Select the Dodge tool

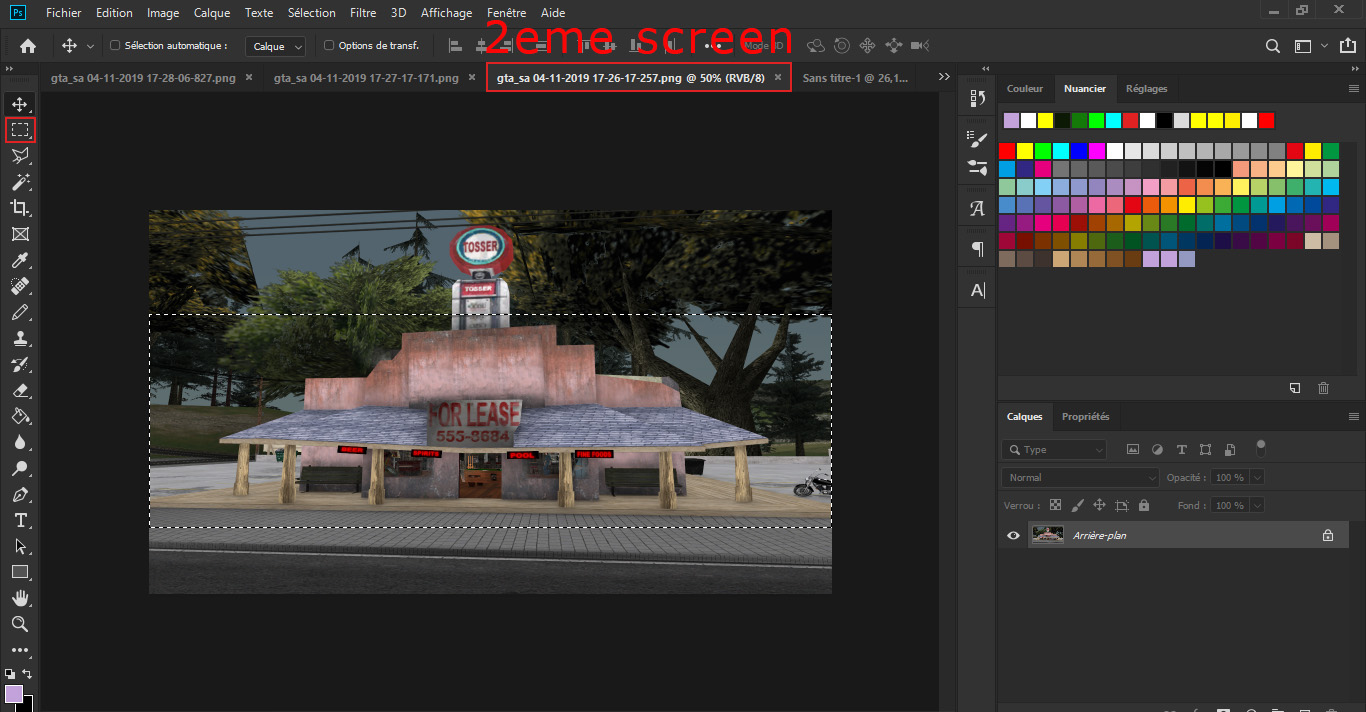click(x=20, y=468)
